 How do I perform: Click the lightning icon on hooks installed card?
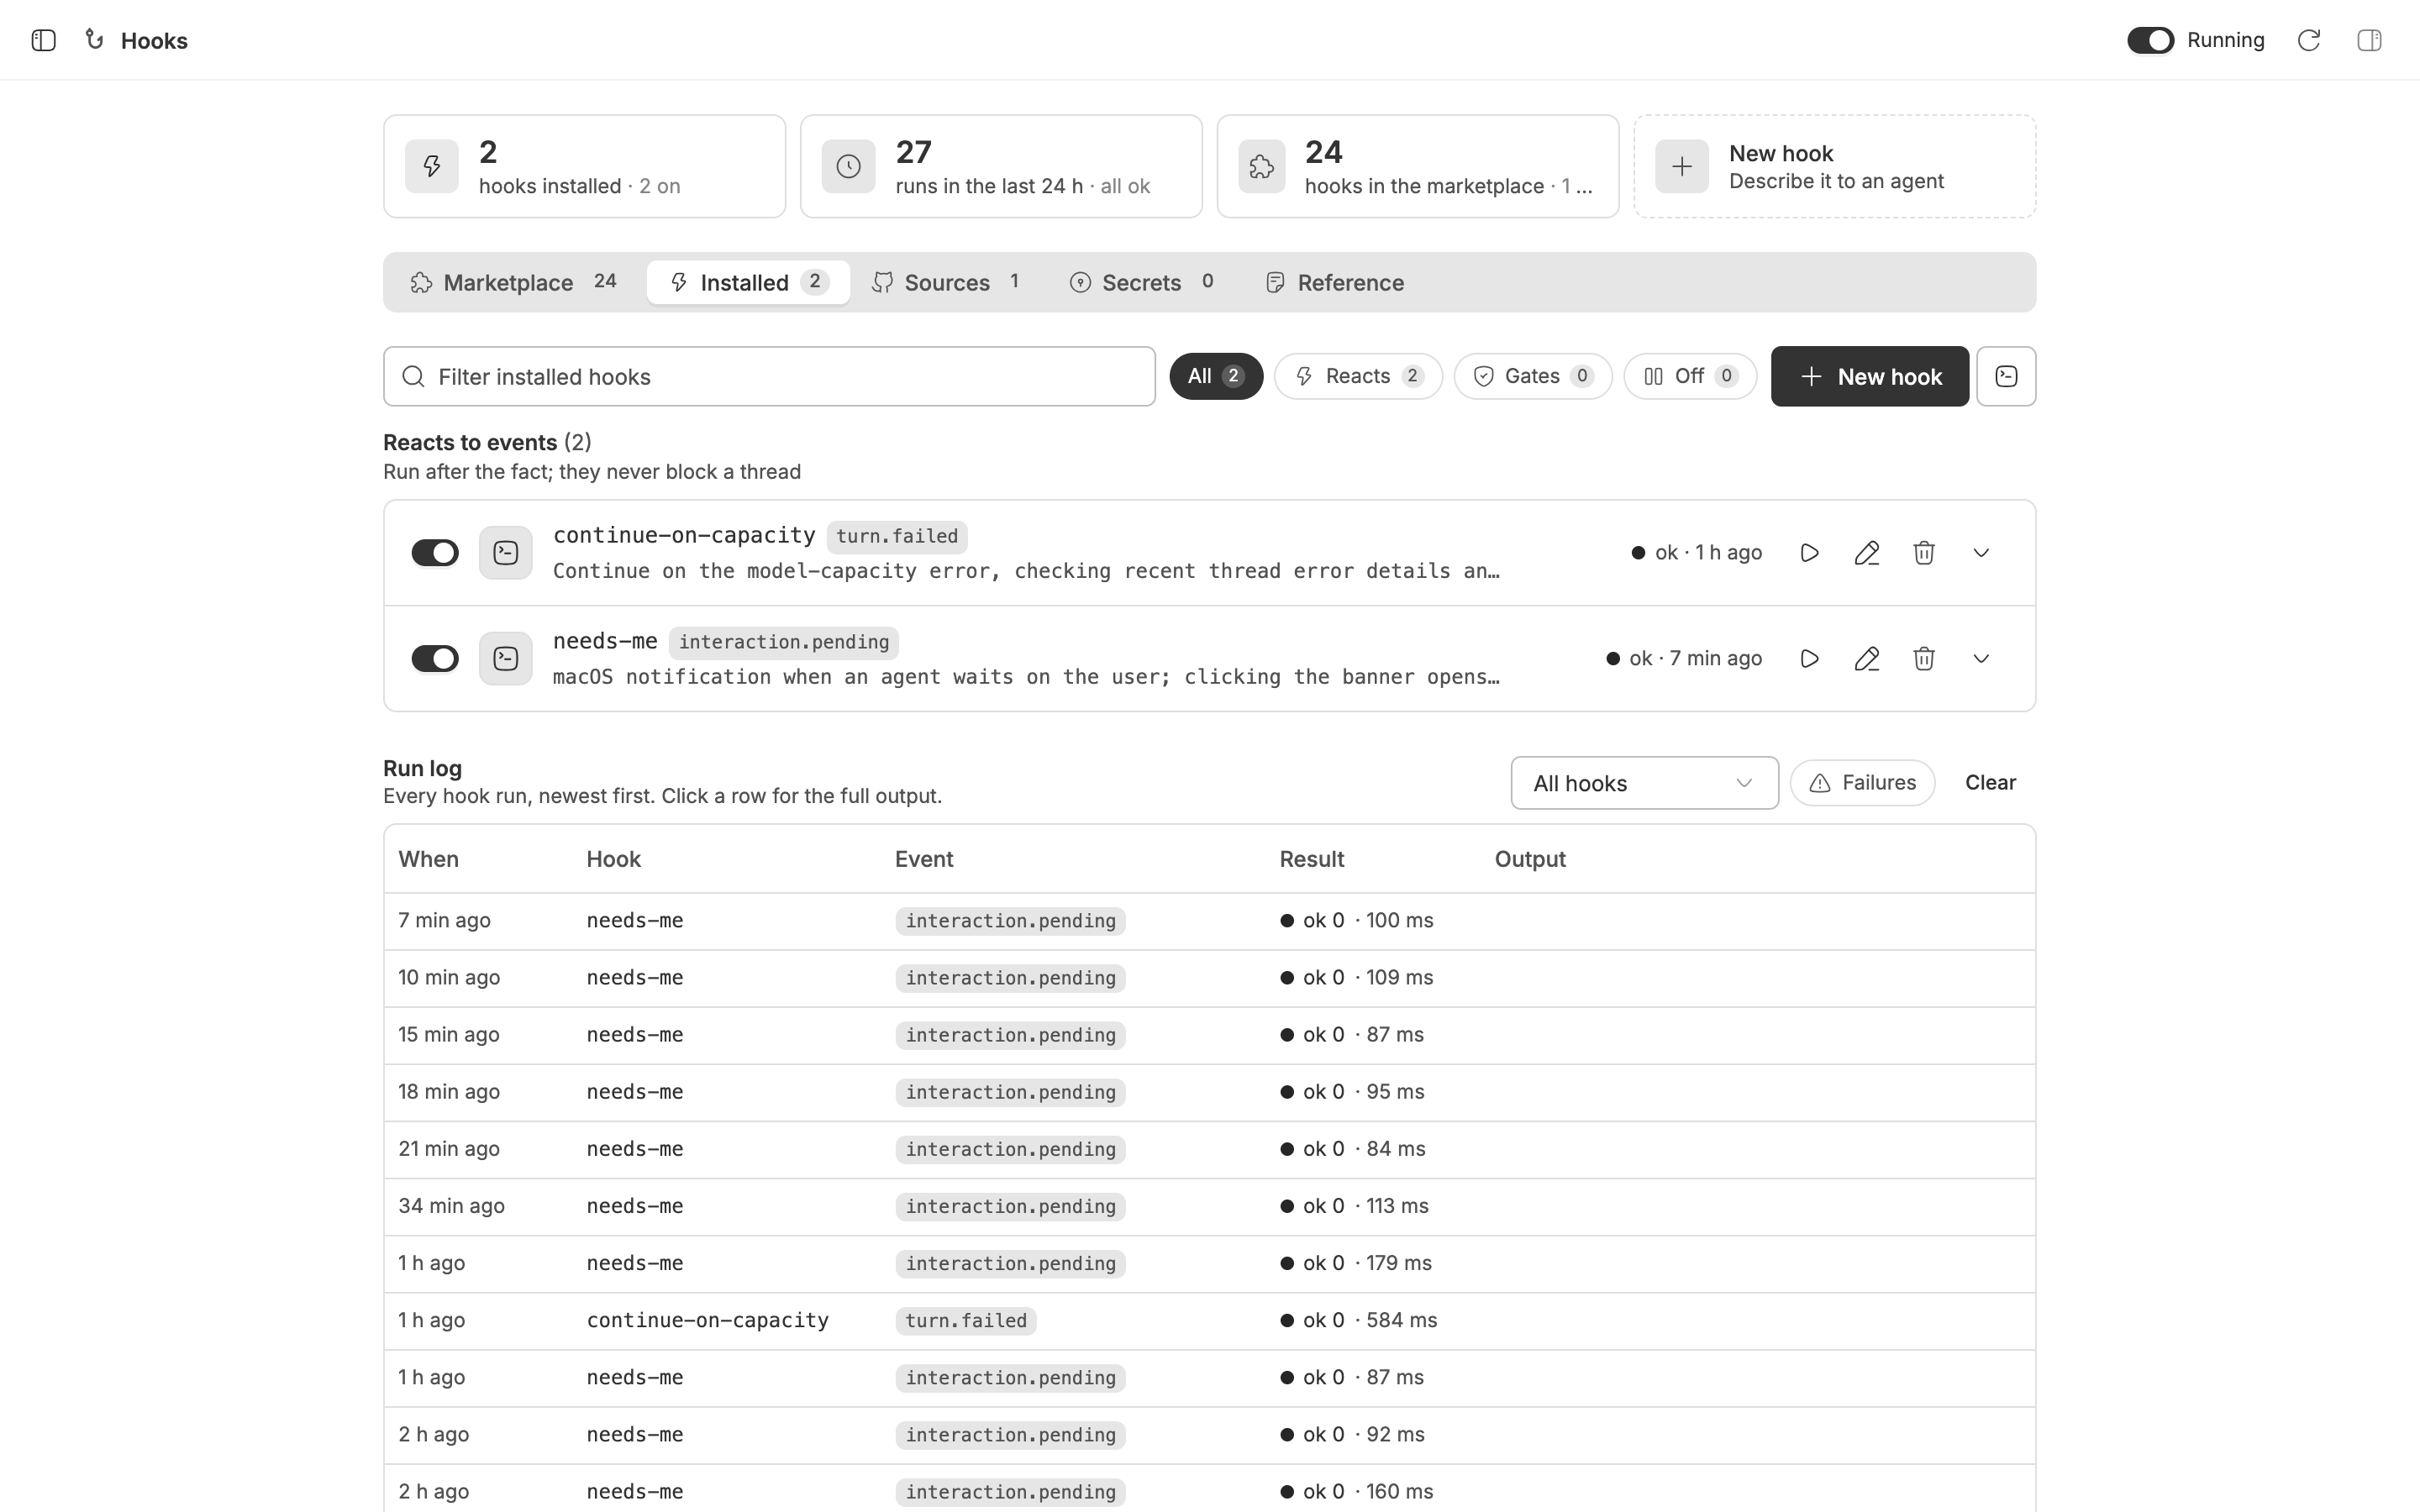[x=432, y=166]
